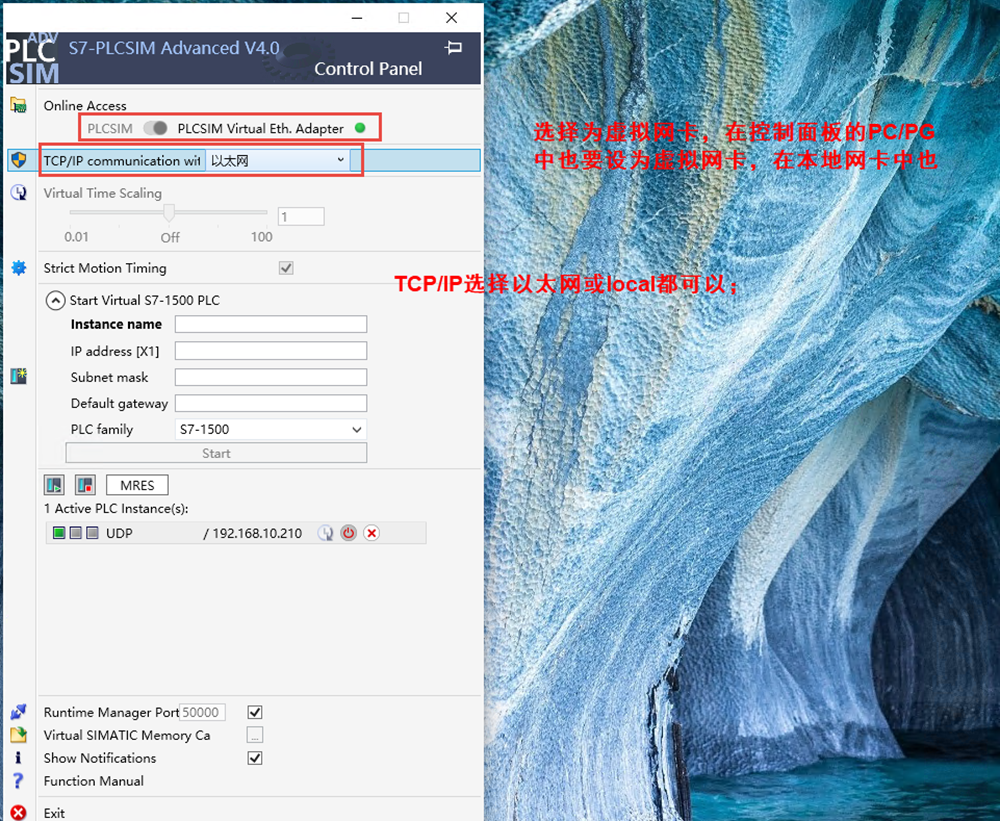Click the run all instances icon
This screenshot has width=1000, height=821.
54,485
